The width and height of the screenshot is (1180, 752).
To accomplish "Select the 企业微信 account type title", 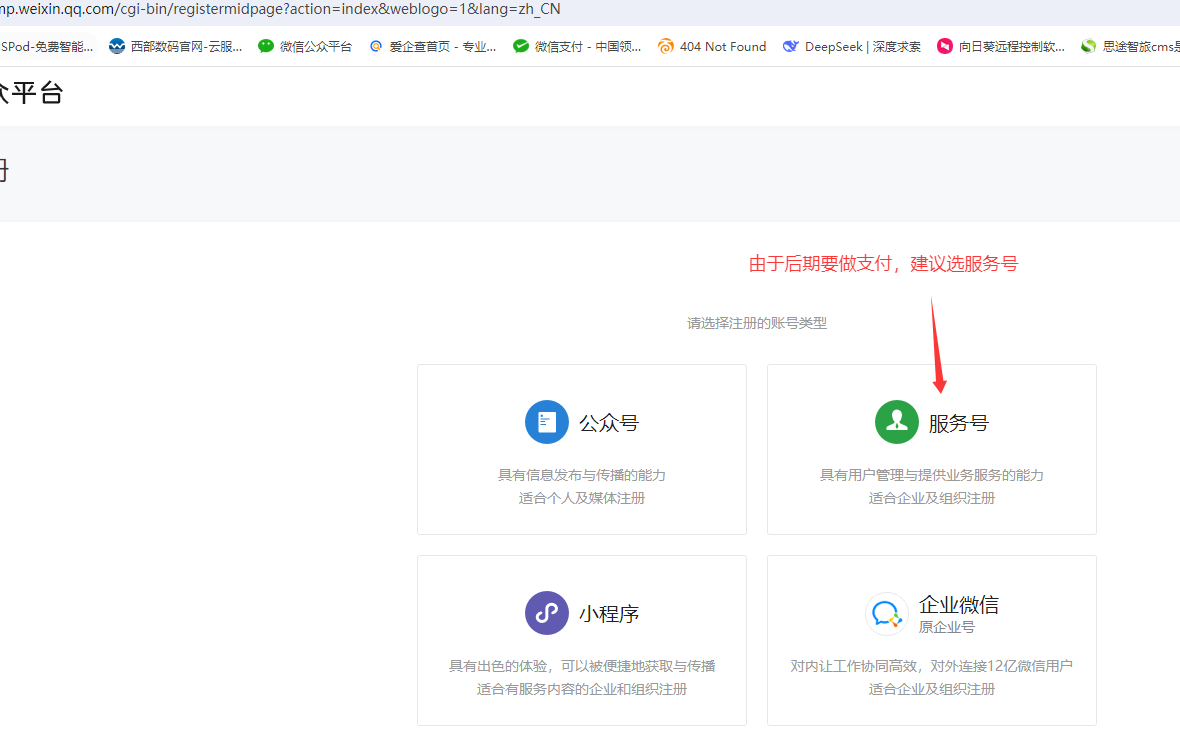I will pyautogui.click(x=958, y=605).
